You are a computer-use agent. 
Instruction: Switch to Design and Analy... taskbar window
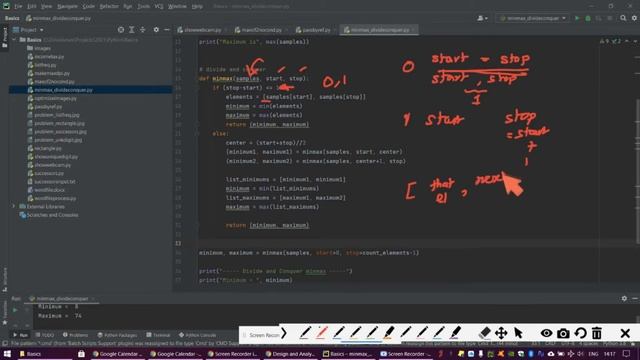point(290,353)
